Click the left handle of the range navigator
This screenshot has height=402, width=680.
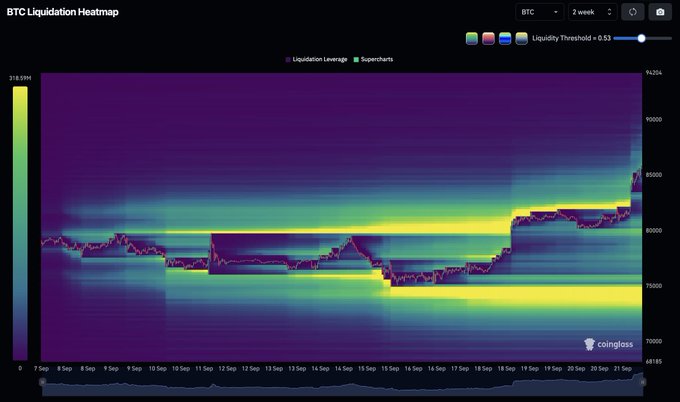pos(42,382)
